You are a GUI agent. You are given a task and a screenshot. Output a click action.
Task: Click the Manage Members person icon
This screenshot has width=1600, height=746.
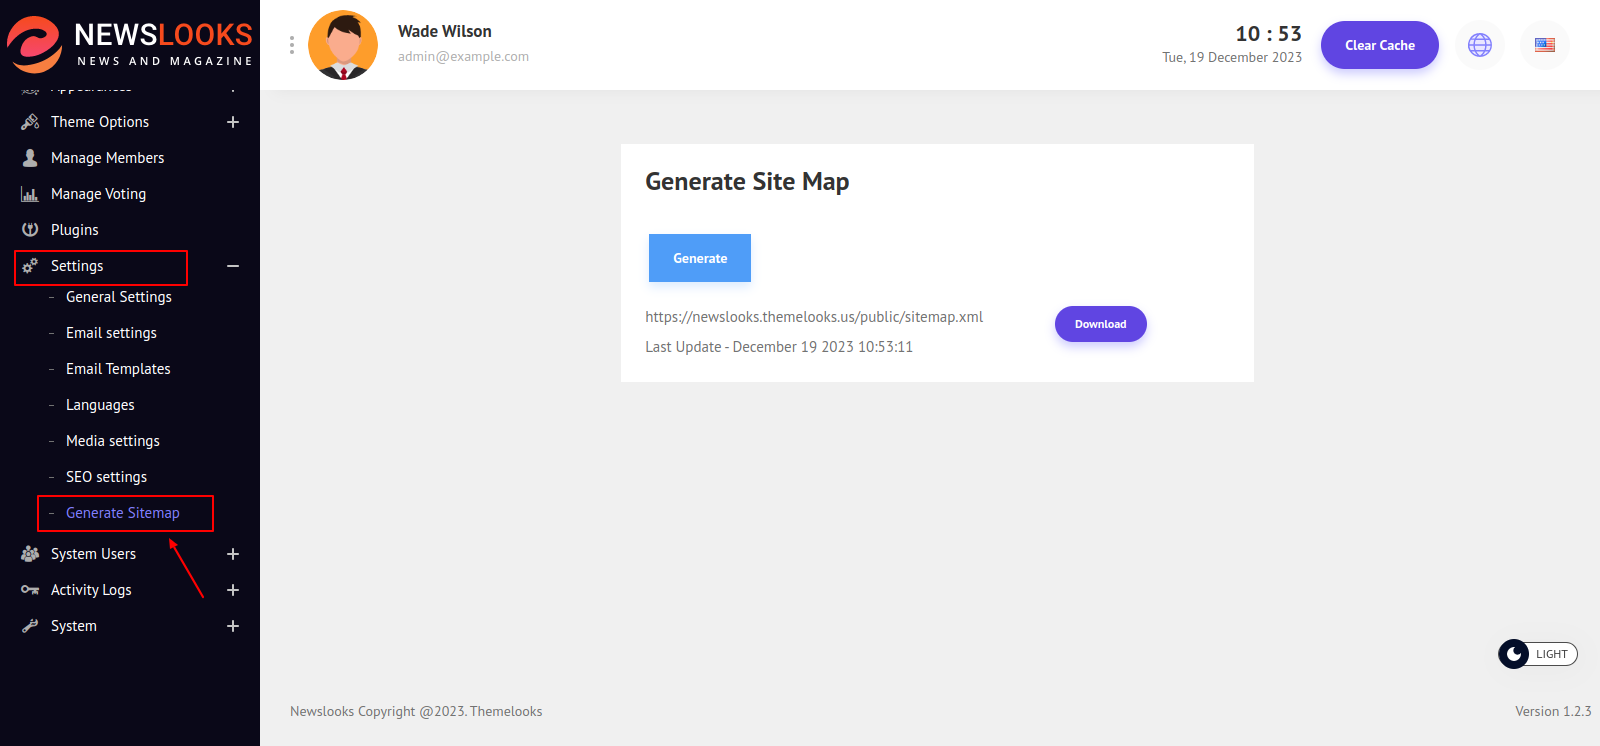30,158
